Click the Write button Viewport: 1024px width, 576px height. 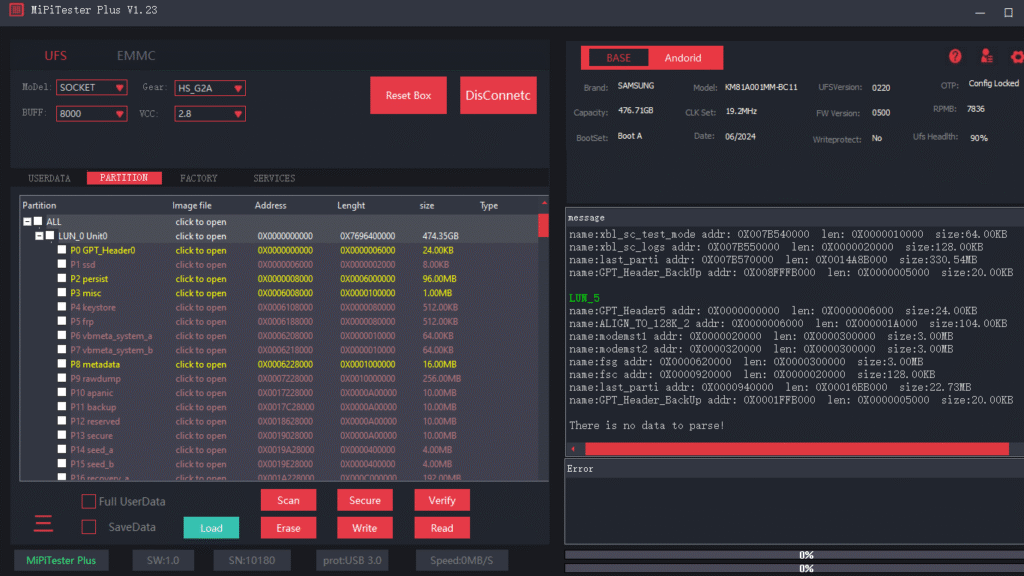pos(364,528)
